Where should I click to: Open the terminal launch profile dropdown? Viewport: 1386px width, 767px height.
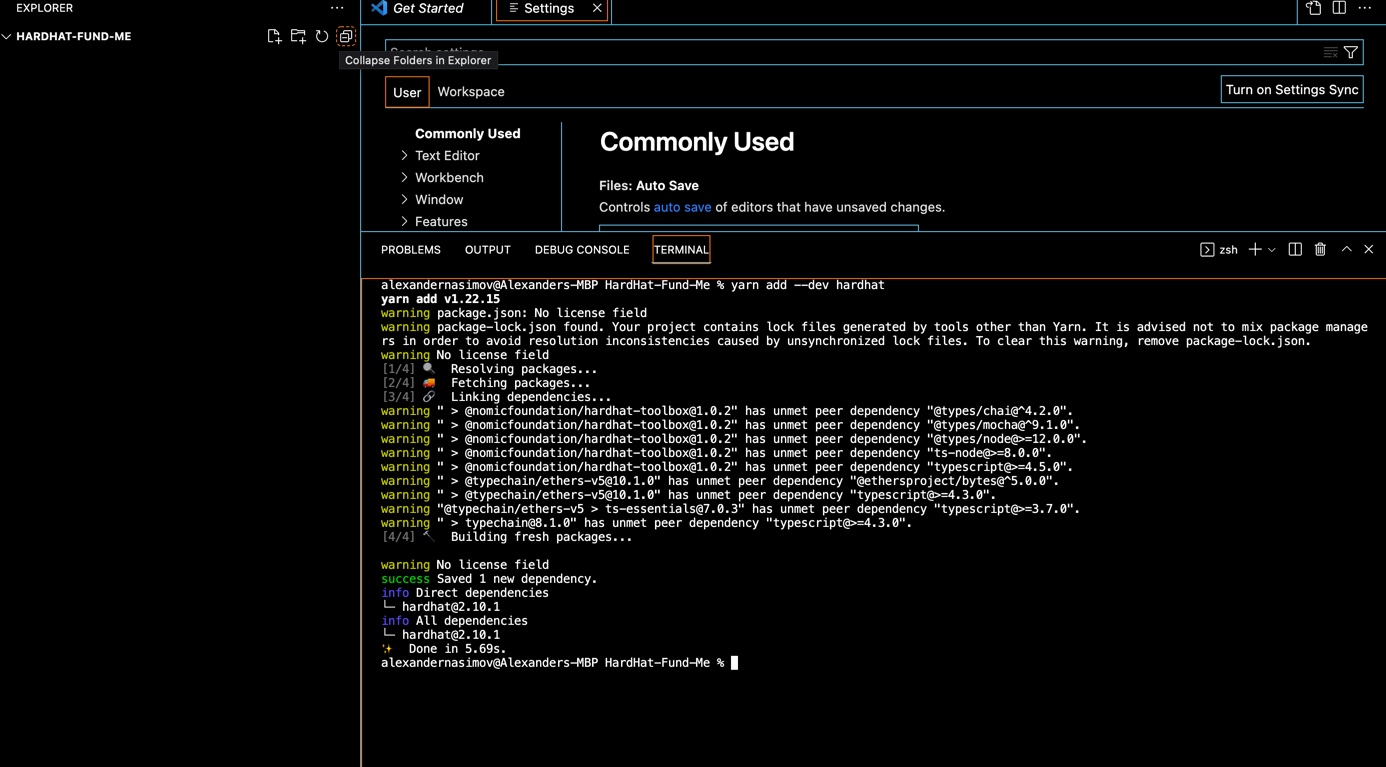coord(1272,250)
